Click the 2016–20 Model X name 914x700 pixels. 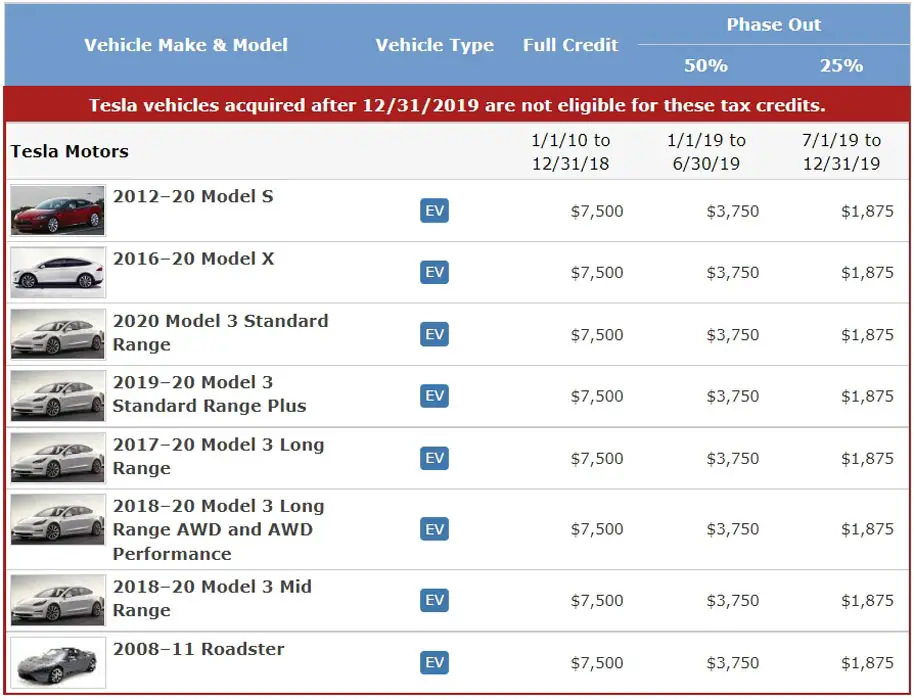pyautogui.click(x=194, y=259)
